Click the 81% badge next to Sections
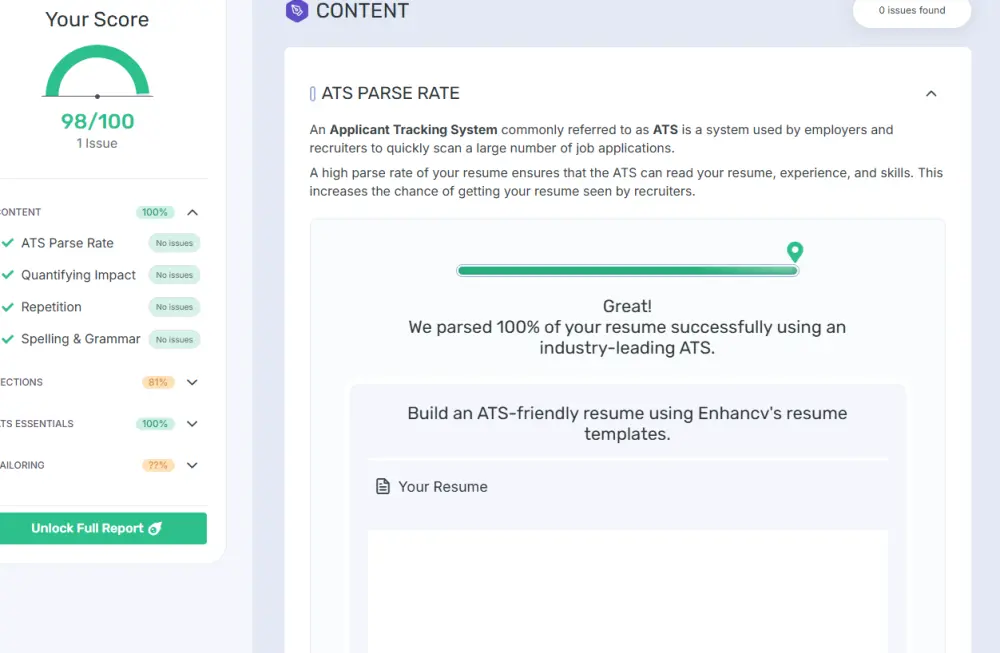The width and height of the screenshot is (1000, 653). pos(158,383)
